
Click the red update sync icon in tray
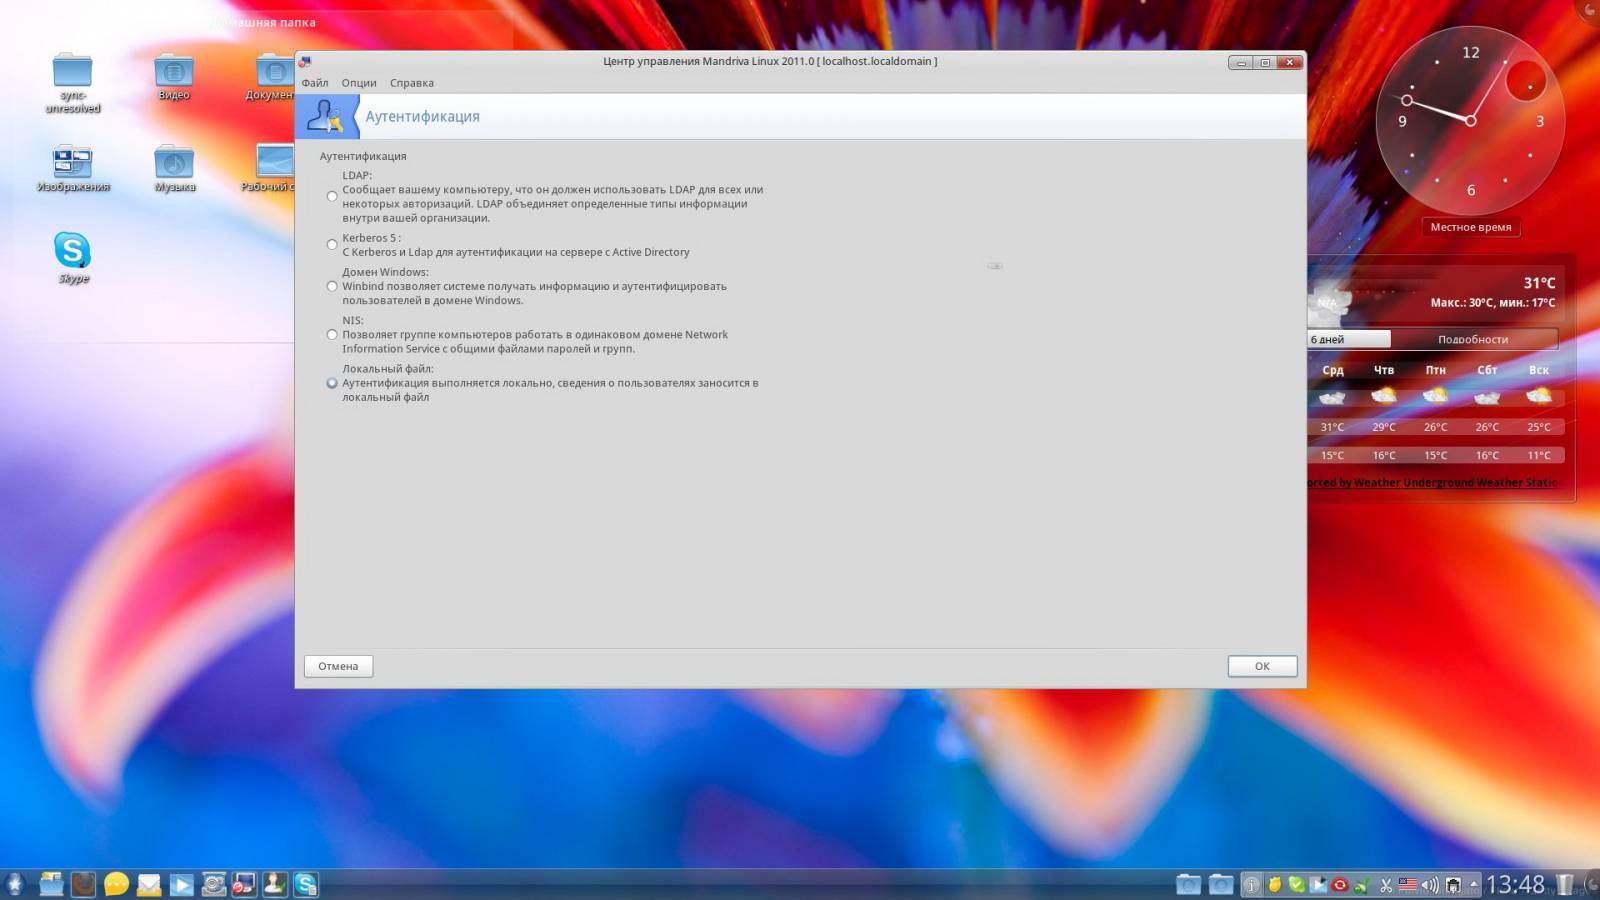point(1340,885)
